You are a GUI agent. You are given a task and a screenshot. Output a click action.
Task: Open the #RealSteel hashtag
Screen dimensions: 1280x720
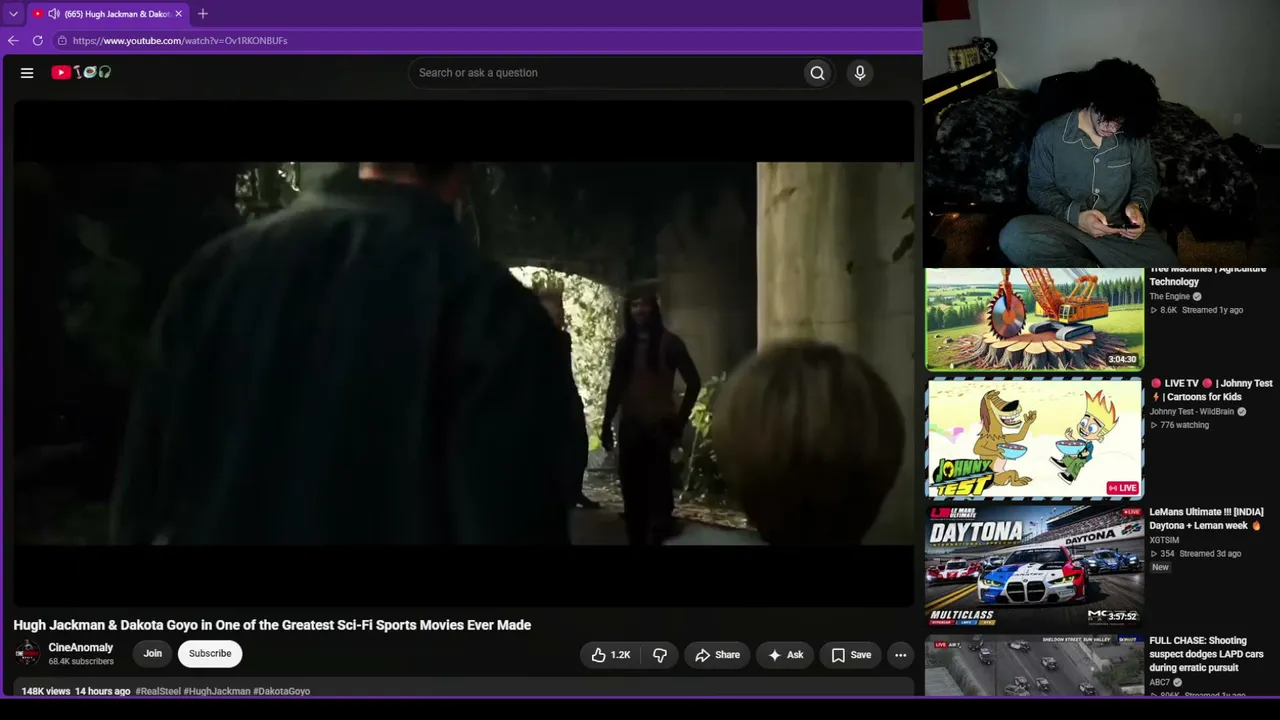[x=158, y=691]
